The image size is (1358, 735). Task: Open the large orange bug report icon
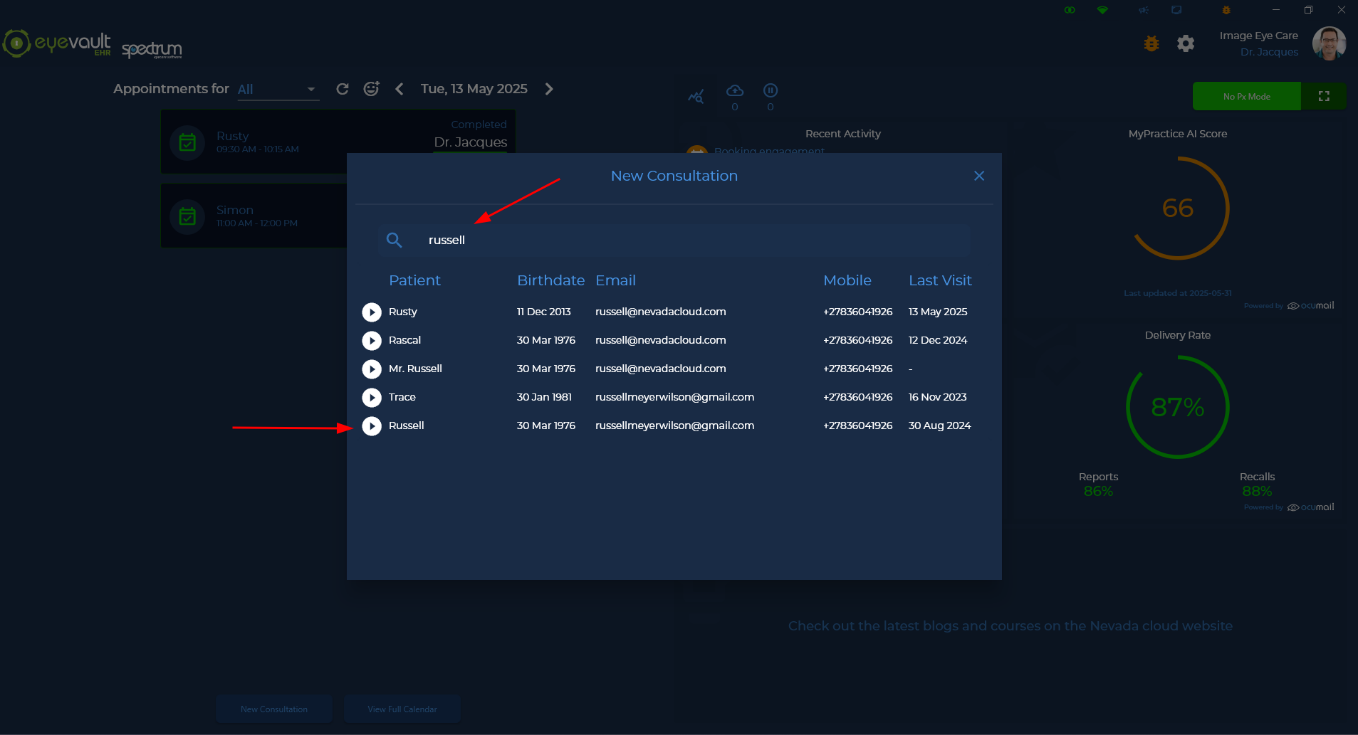pos(1151,44)
